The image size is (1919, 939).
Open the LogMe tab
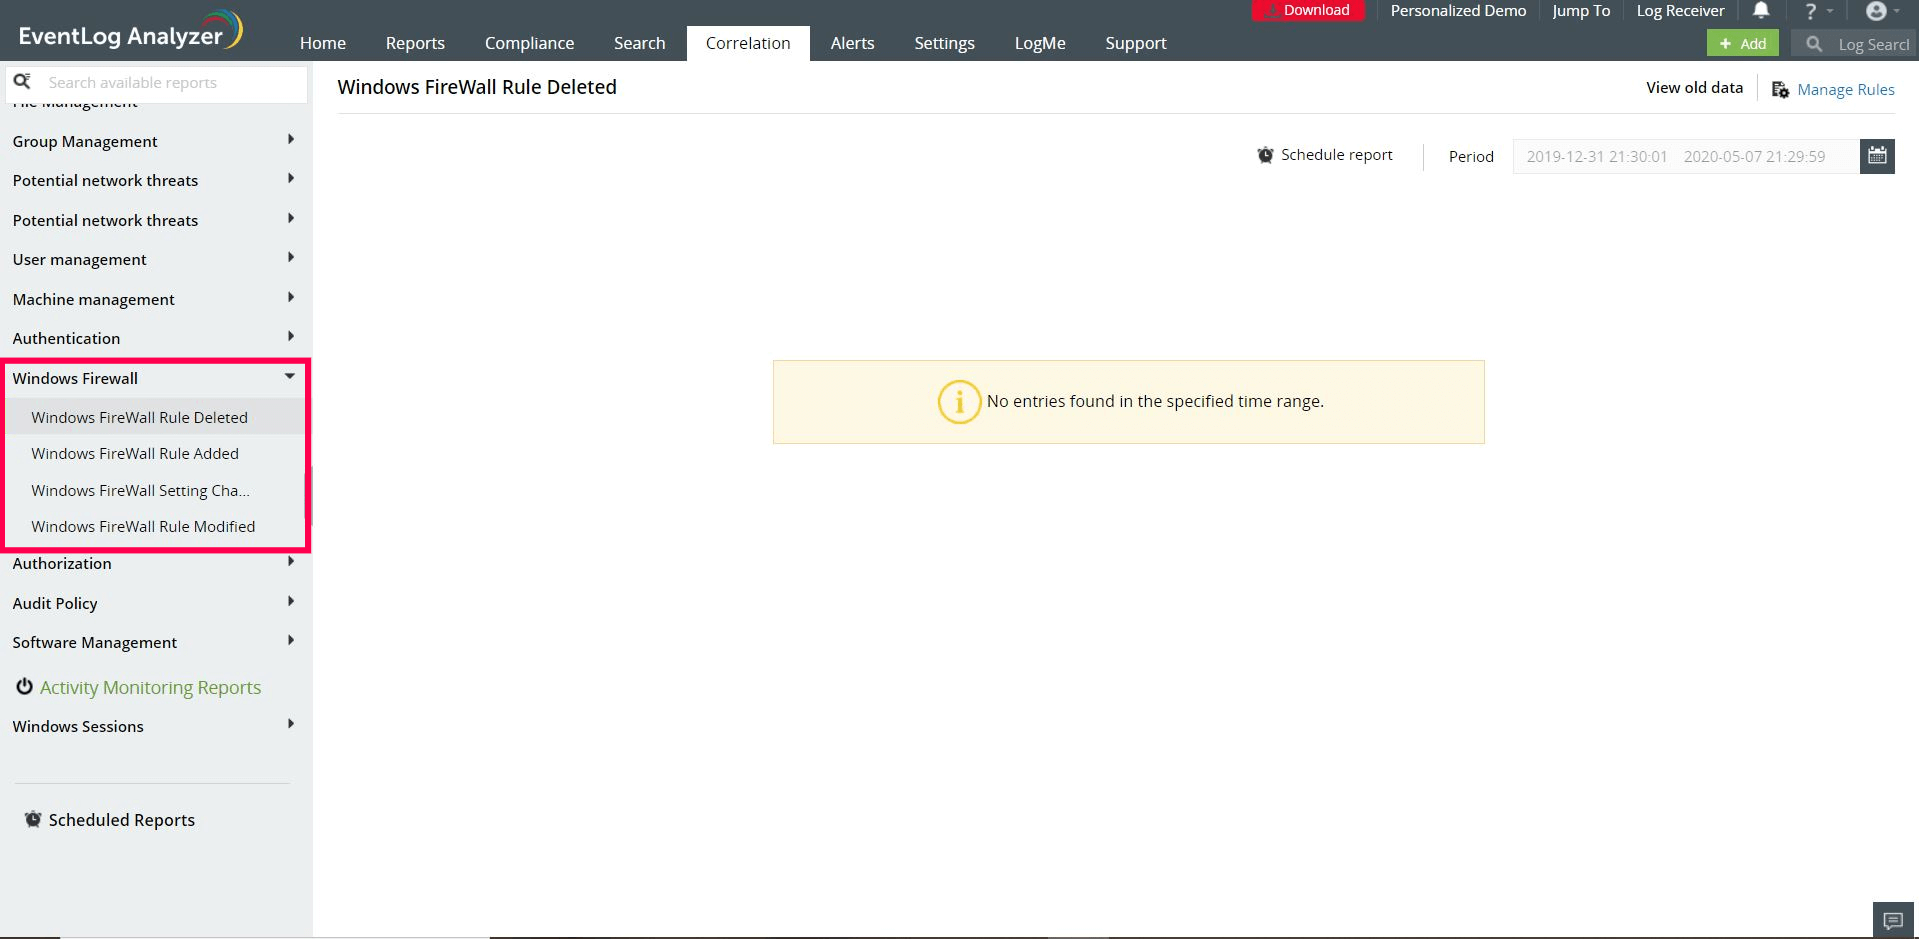(x=1040, y=43)
